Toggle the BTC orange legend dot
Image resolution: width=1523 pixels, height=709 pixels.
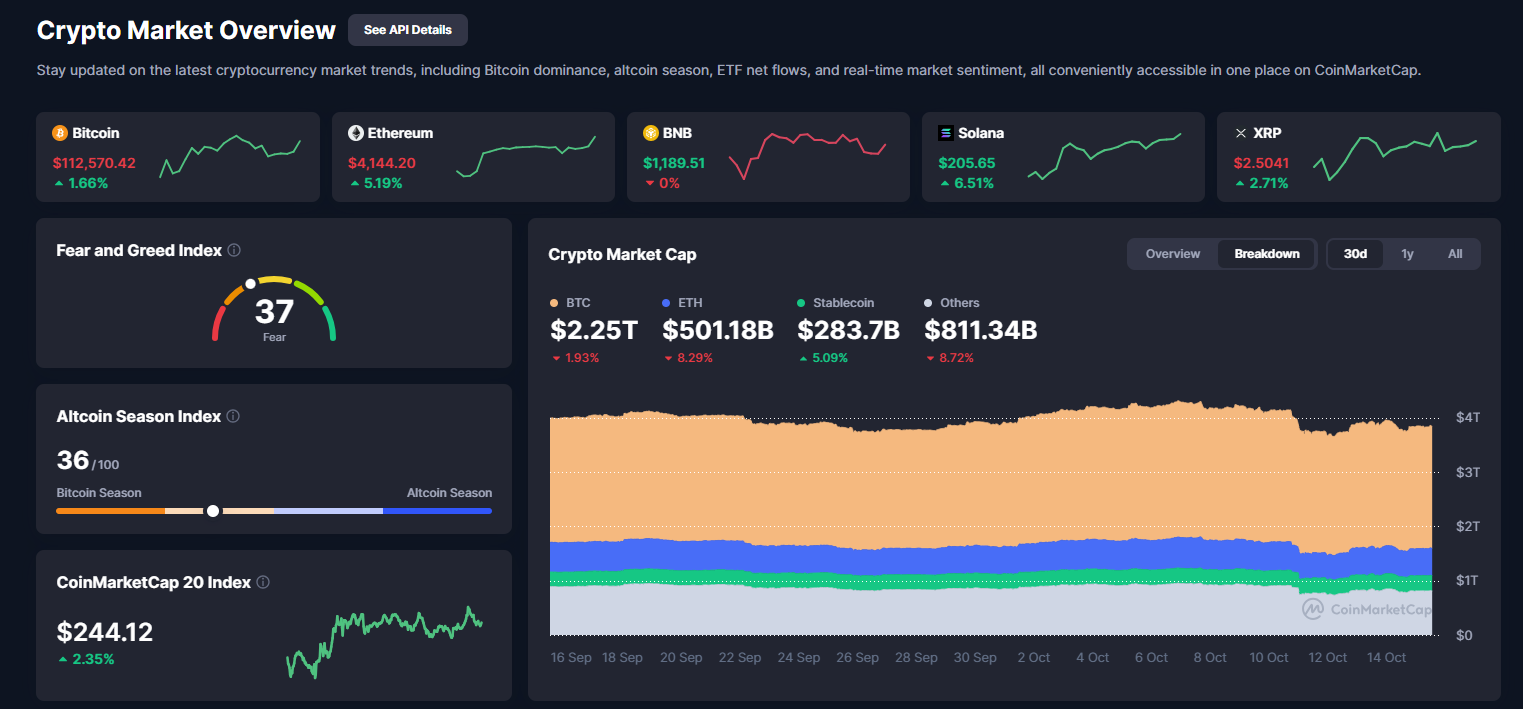click(554, 303)
